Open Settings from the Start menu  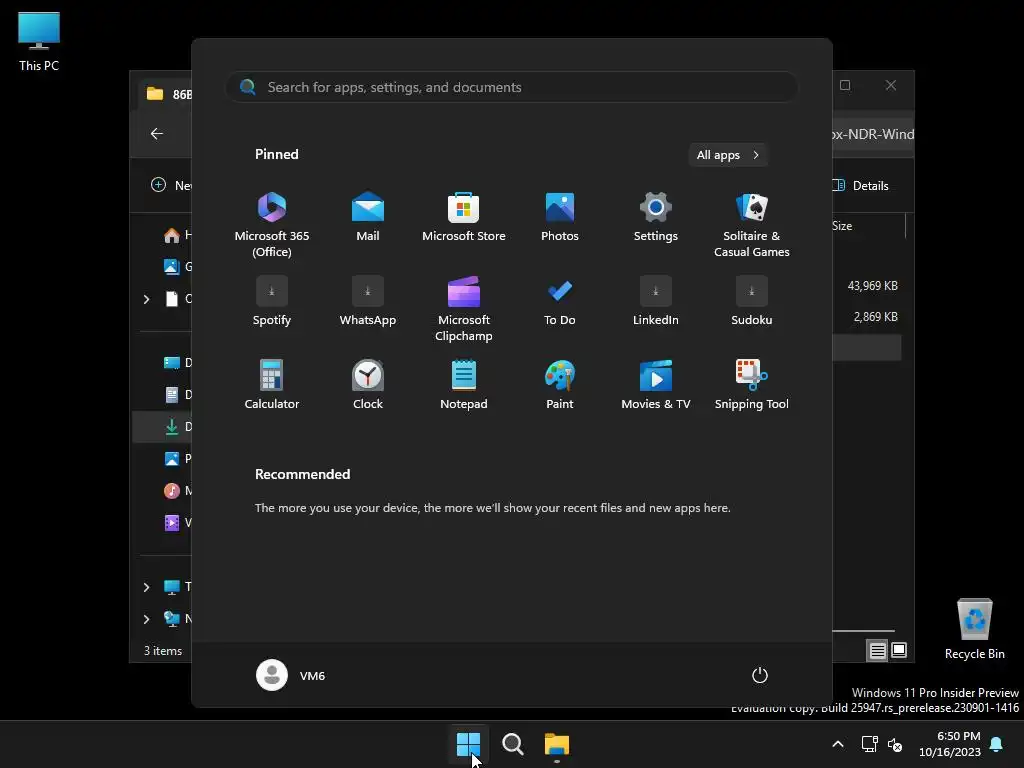point(656,217)
